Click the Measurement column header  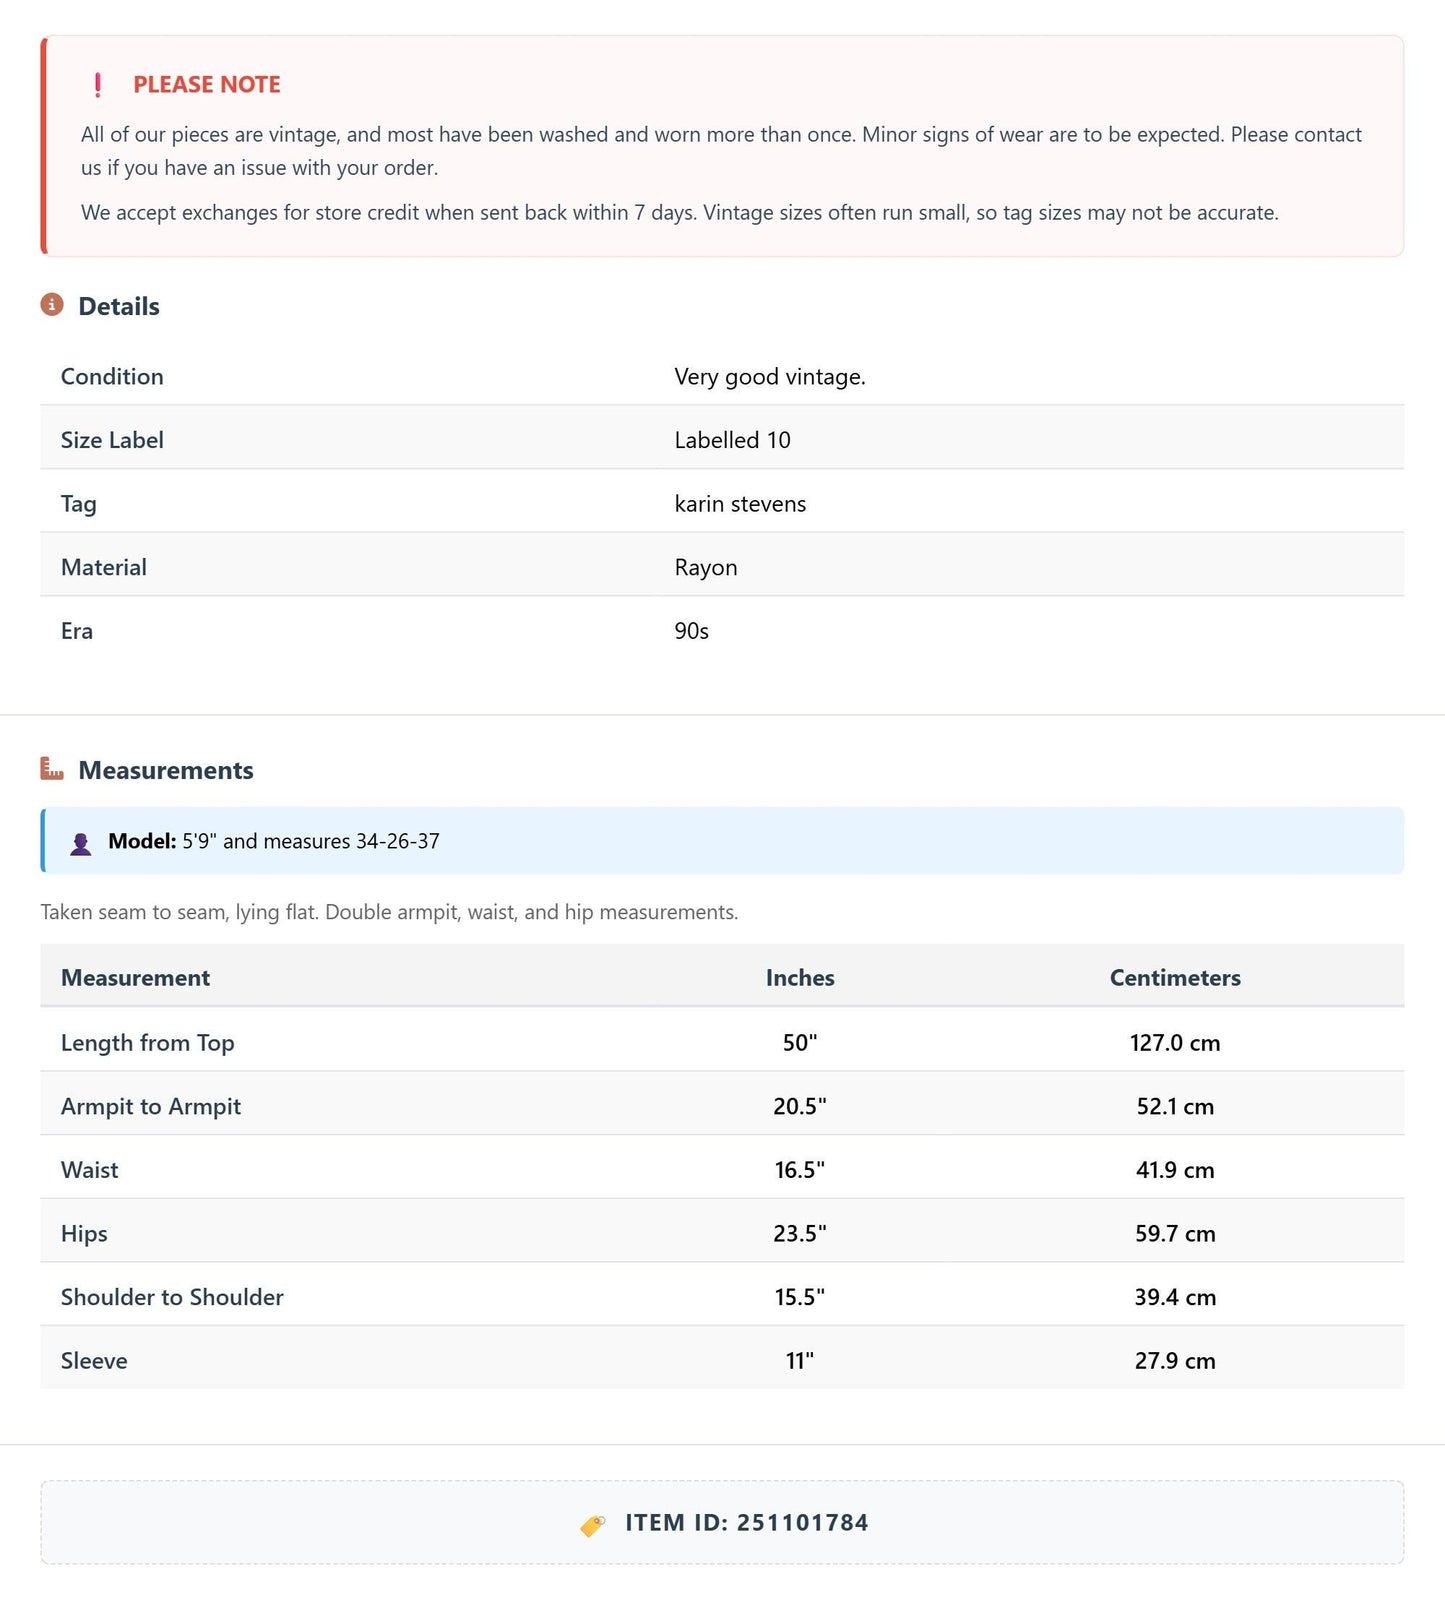(x=135, y=977)
